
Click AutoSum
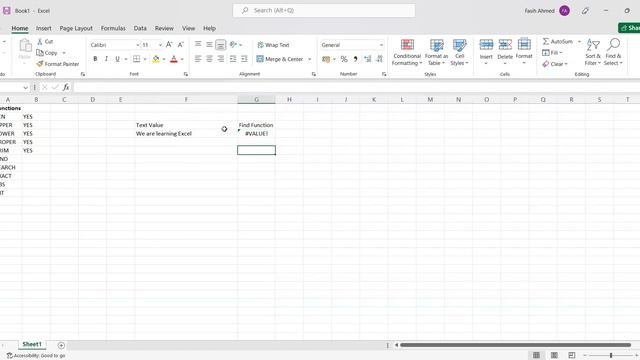(558, 42)
